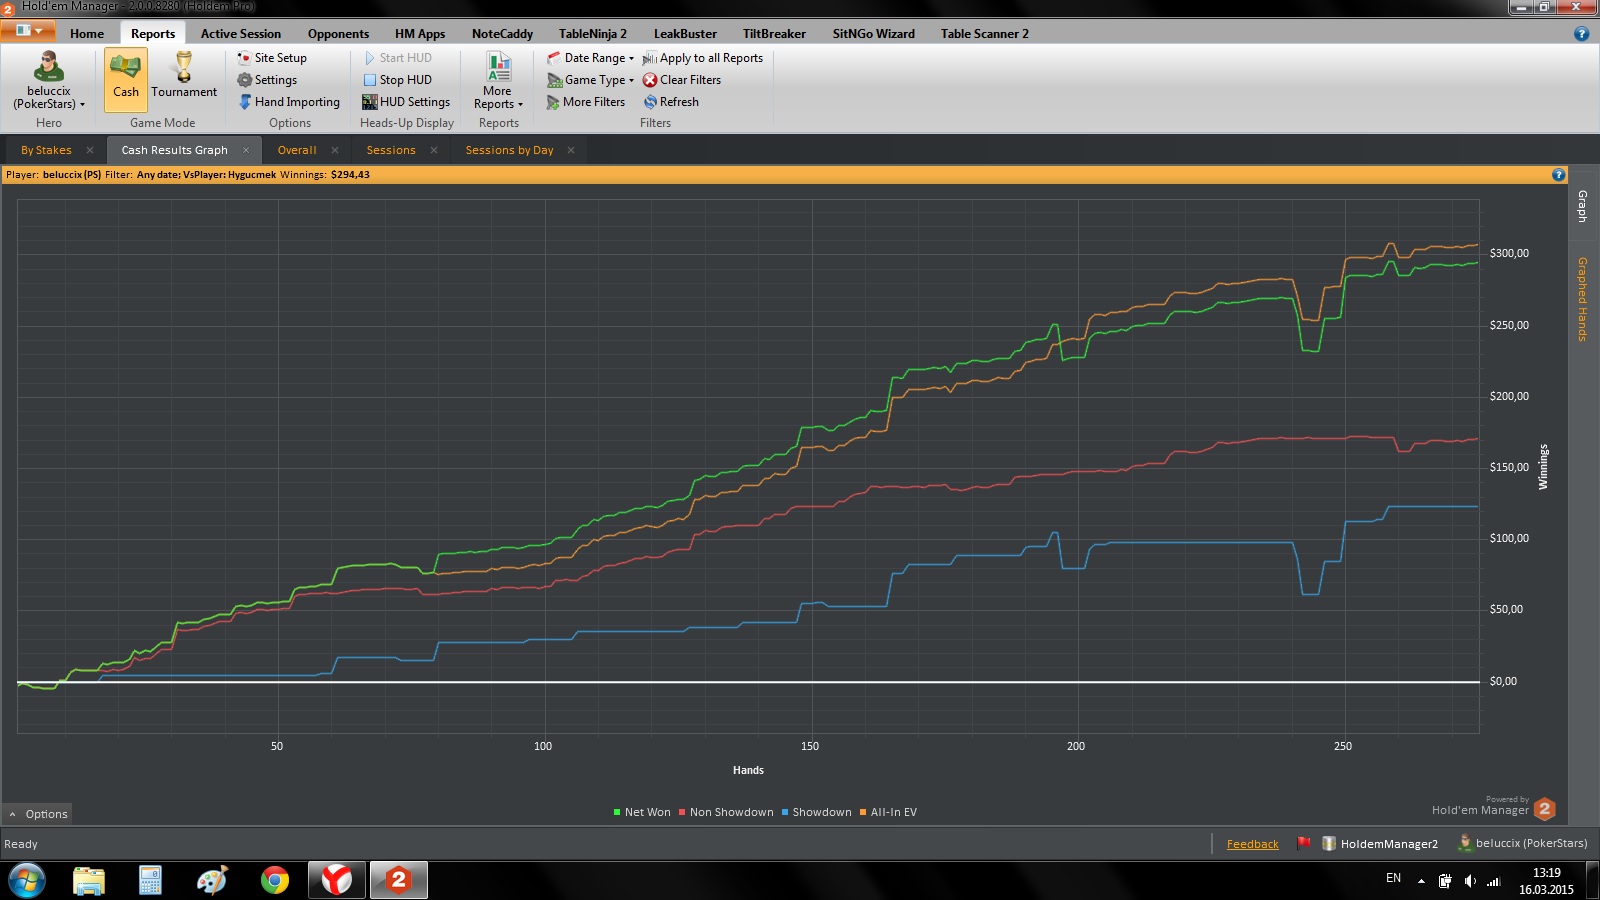The height and width of the screenshot is (900, 1600).
Task: Open Yandex browser from the taskbar
Action: (337, 880)
